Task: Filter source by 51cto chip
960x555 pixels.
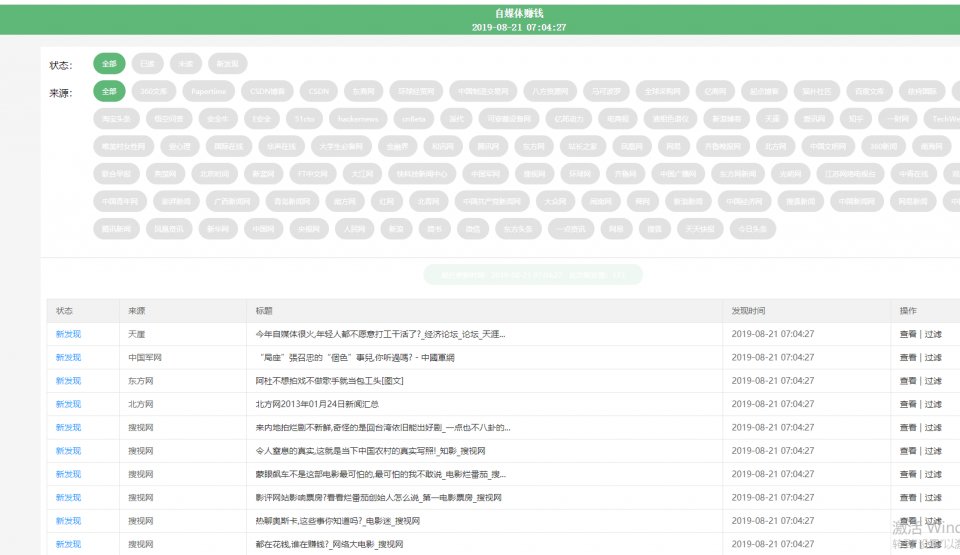Action: 304,119
